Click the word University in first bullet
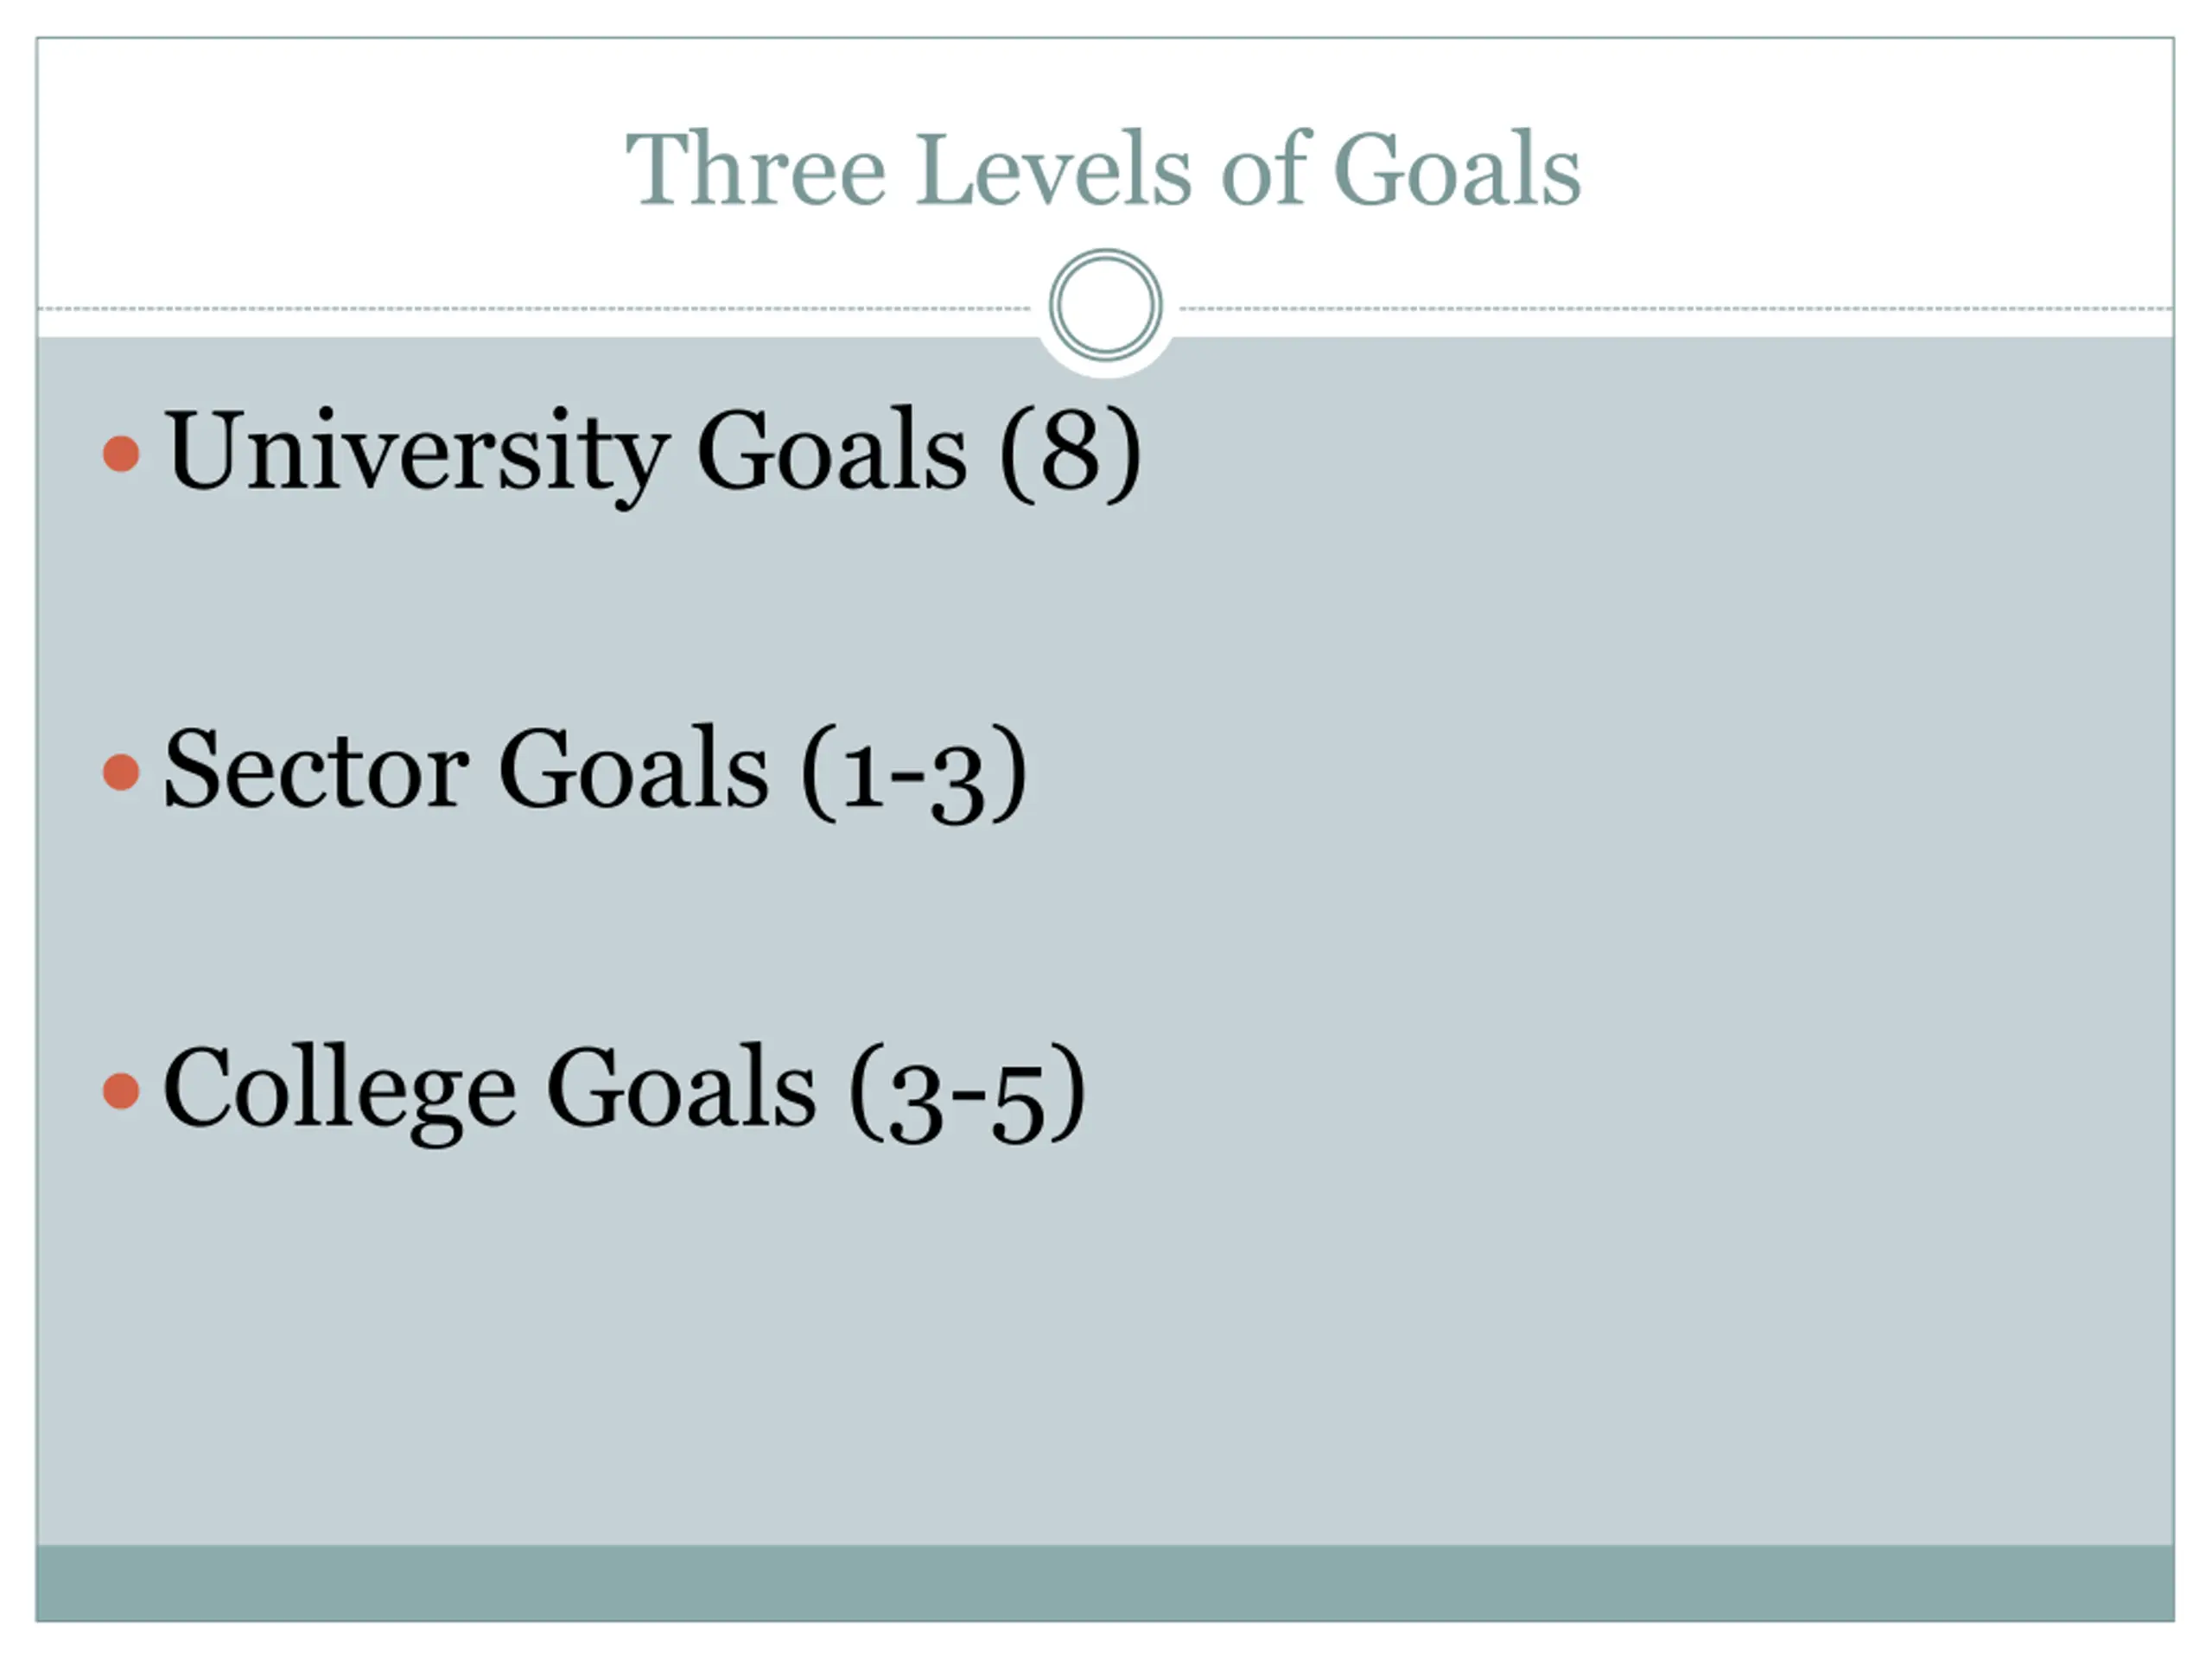2212x1659 pixels. pyautogui.click(x=417, y=452)
